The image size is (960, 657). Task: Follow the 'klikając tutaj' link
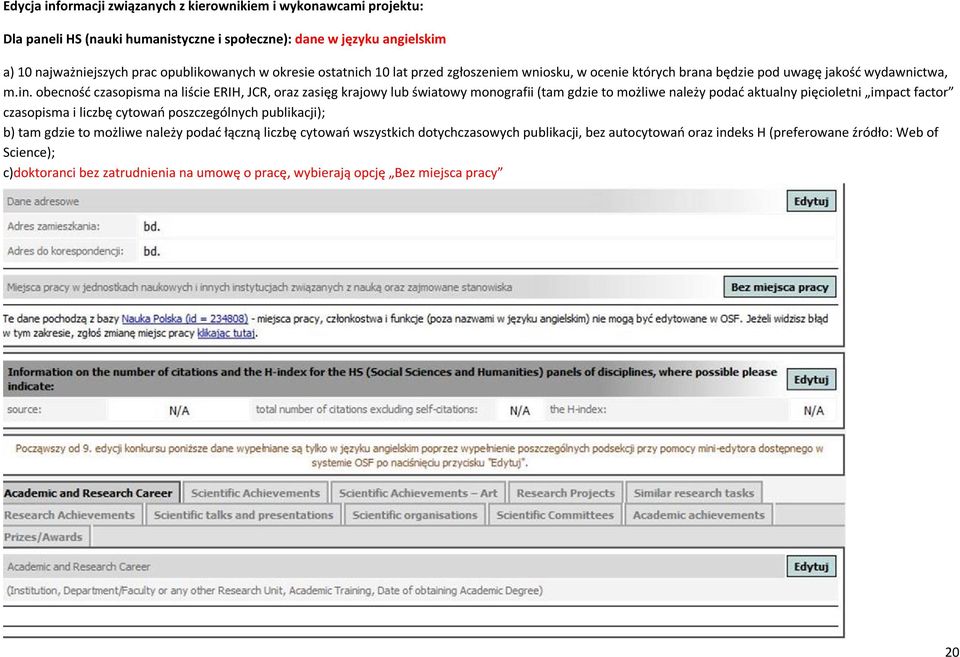[x=227, y=334]
